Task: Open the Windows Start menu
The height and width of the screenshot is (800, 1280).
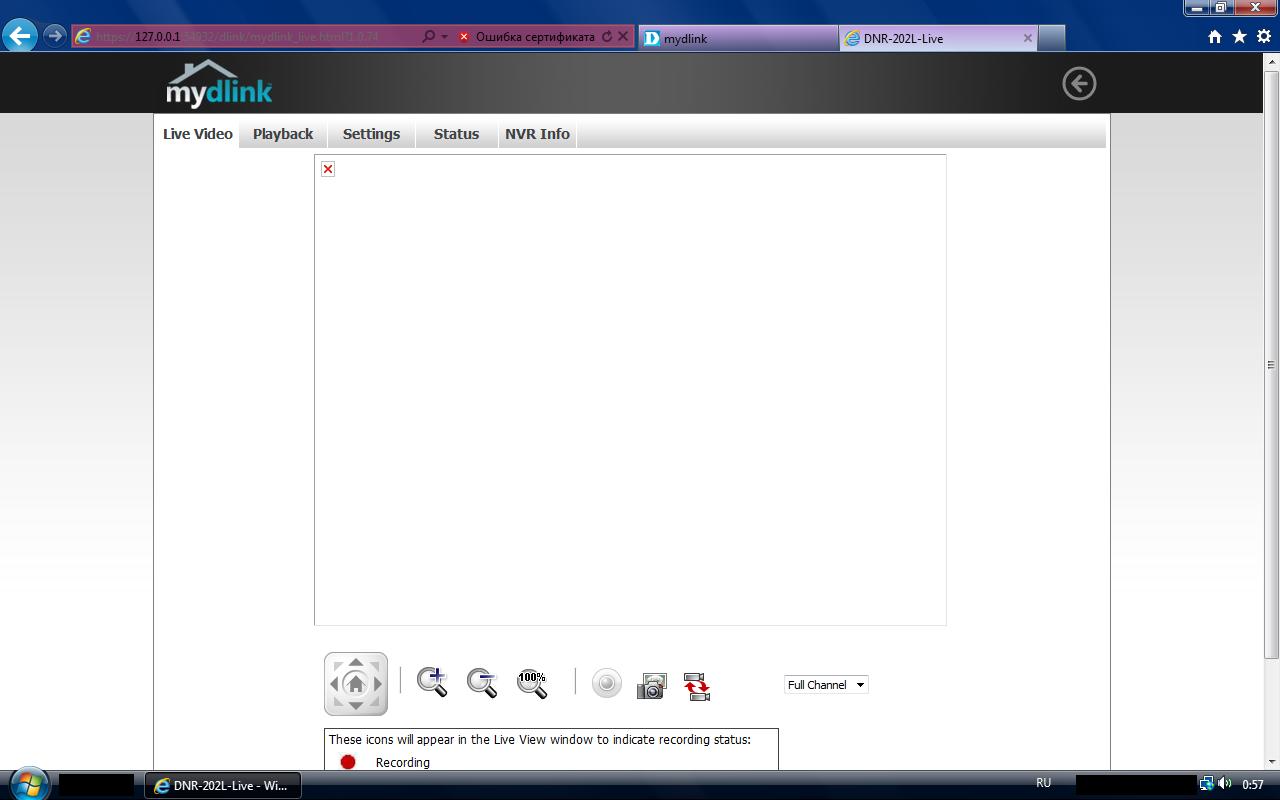Action: (27, 784)
